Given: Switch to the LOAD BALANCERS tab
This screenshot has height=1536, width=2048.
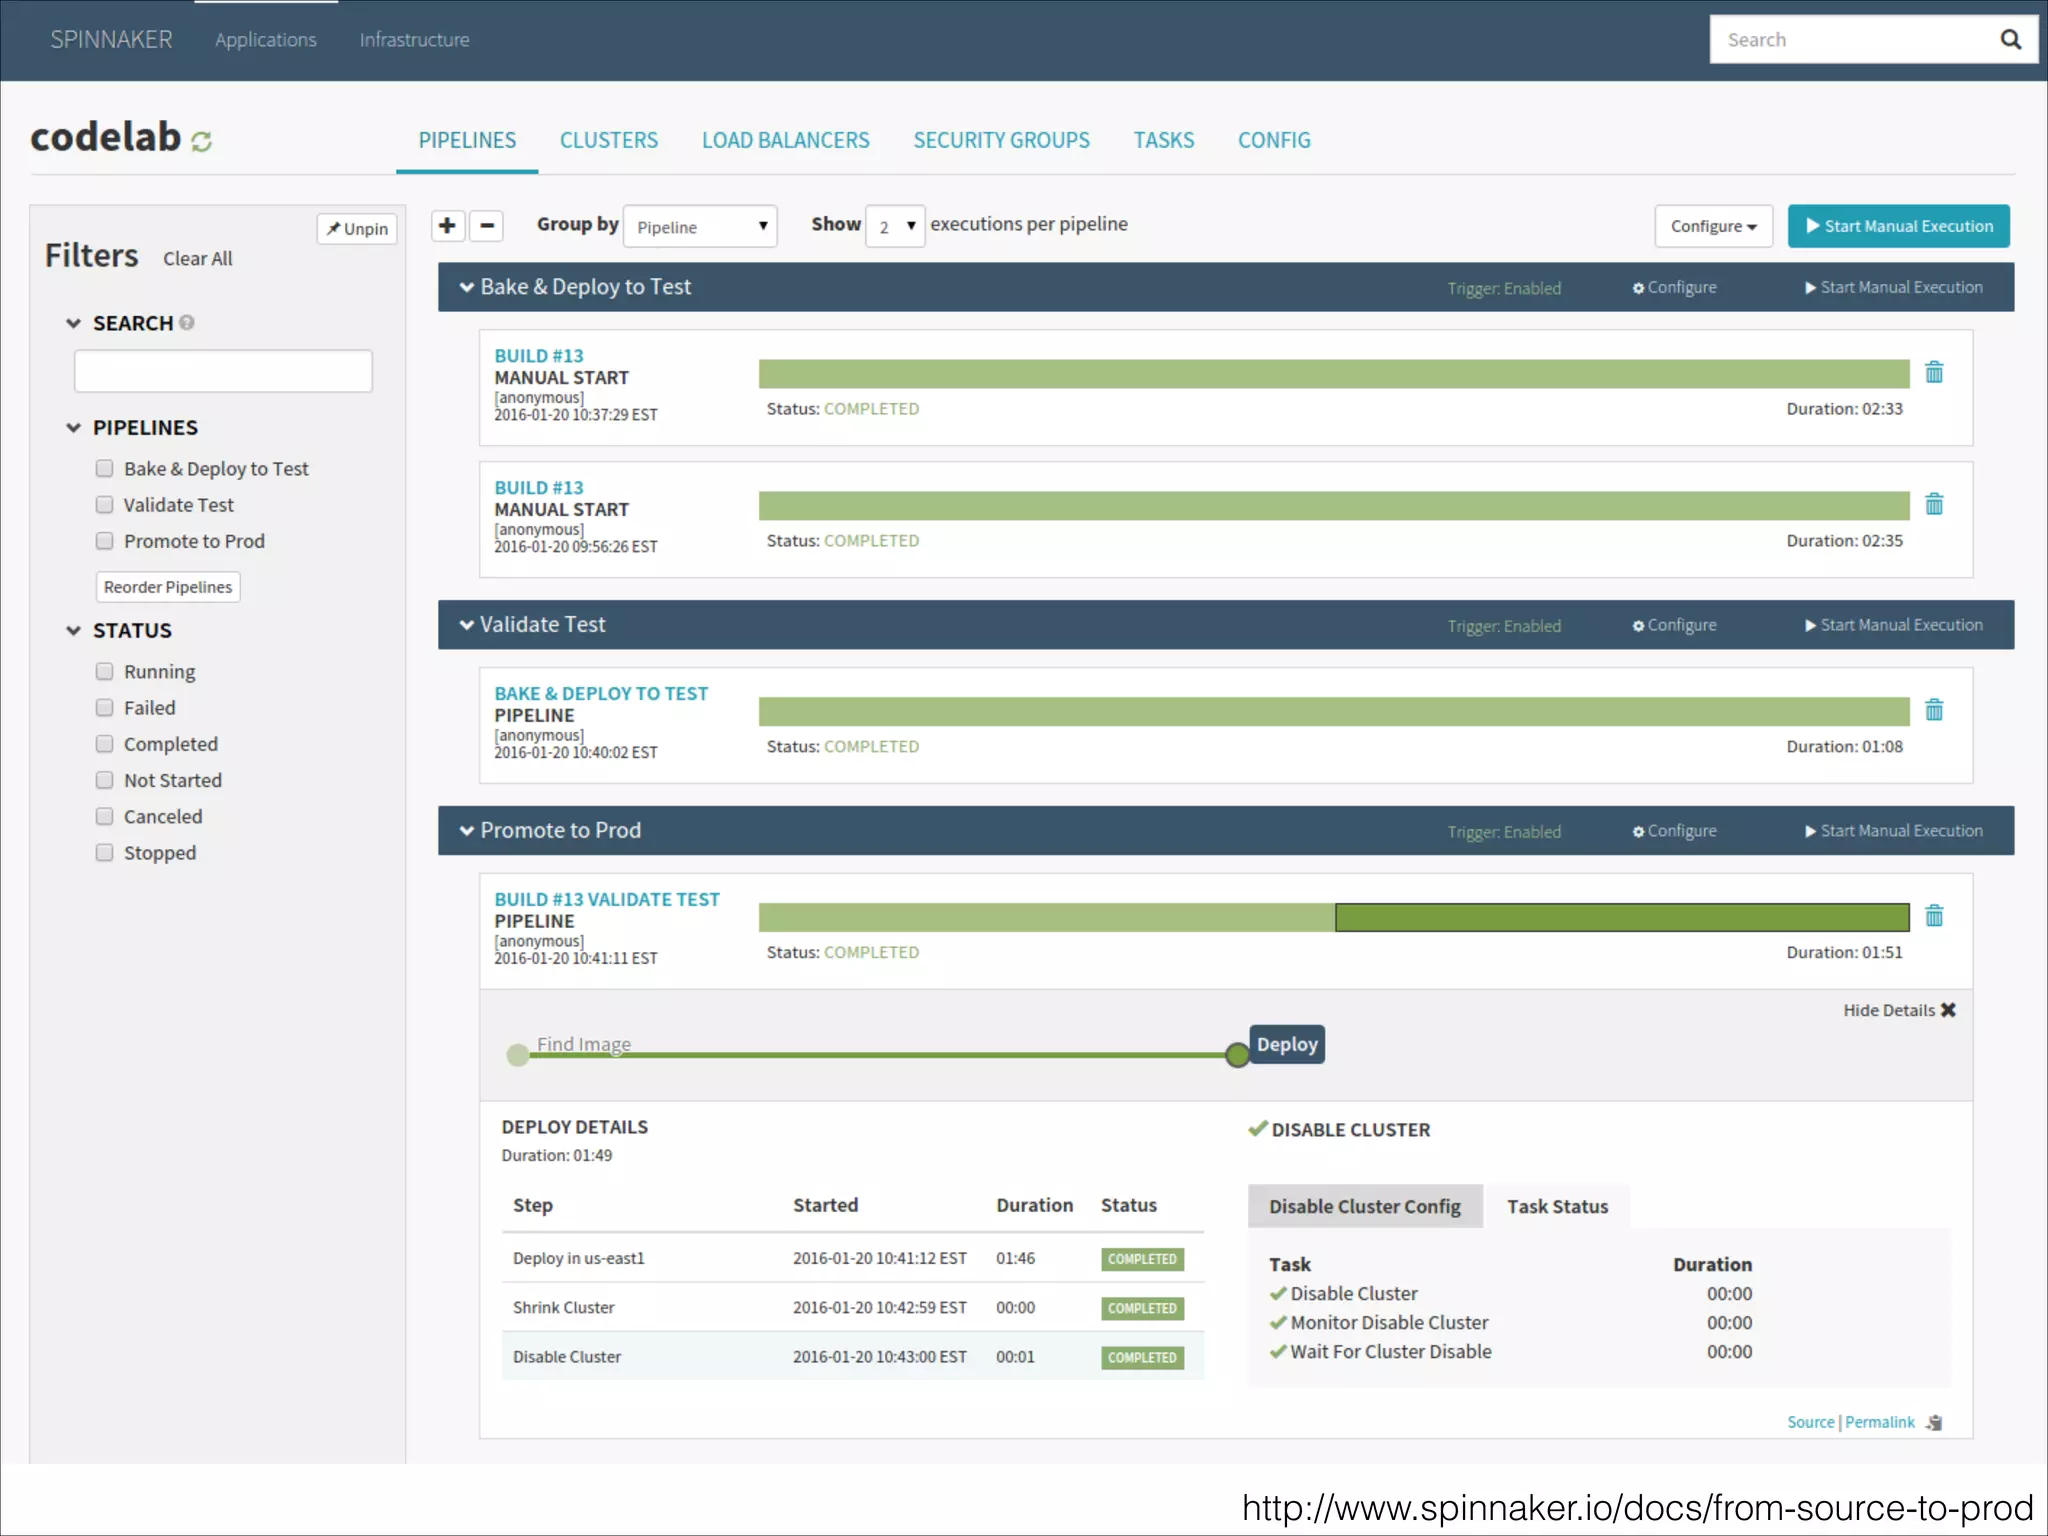Looking at the screenshot, I should click(785, 140).
